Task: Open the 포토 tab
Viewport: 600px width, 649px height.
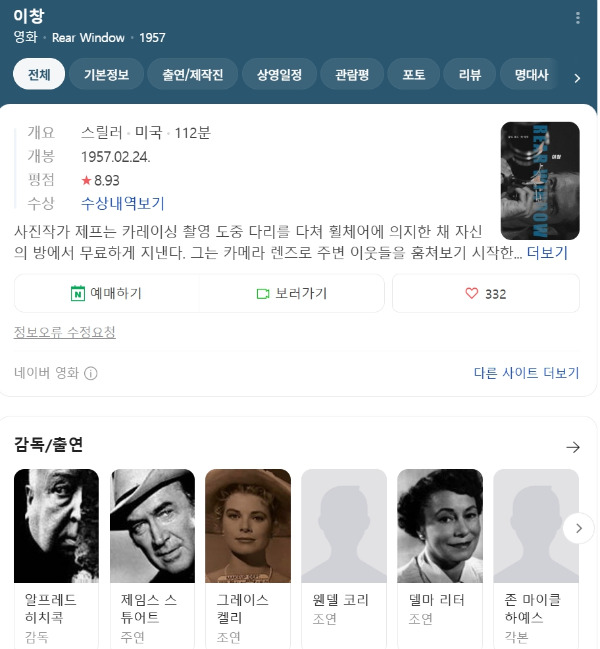Action: click(x=413, y=75)
